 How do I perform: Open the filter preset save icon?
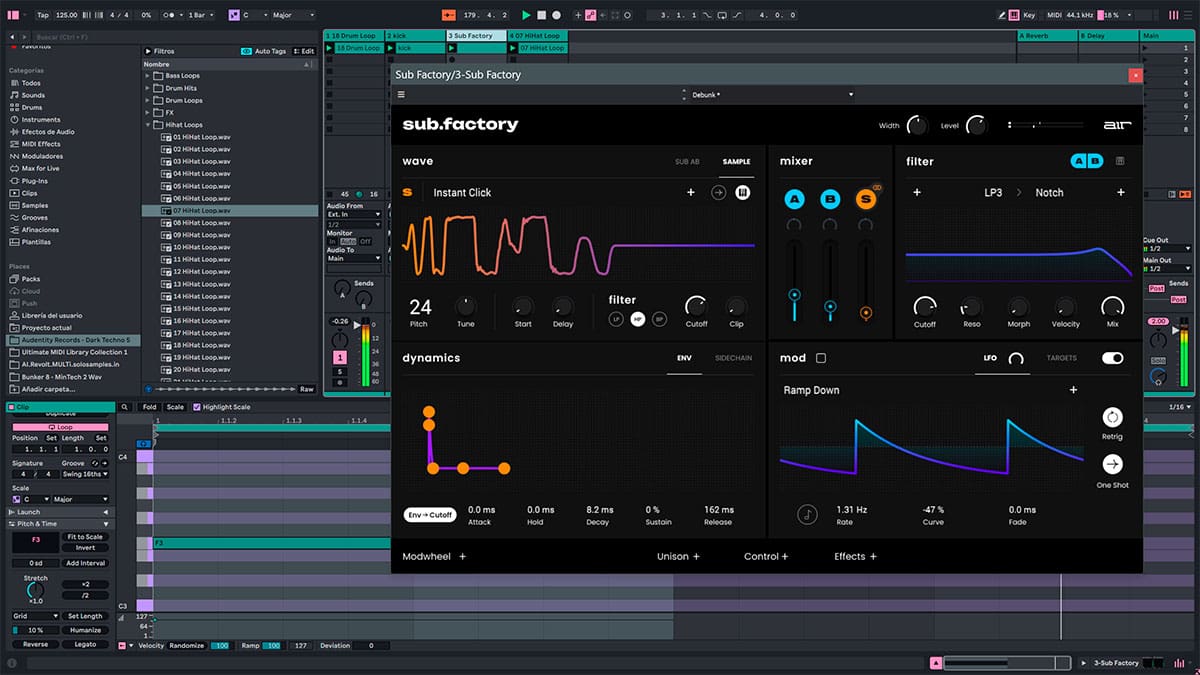1120,161
